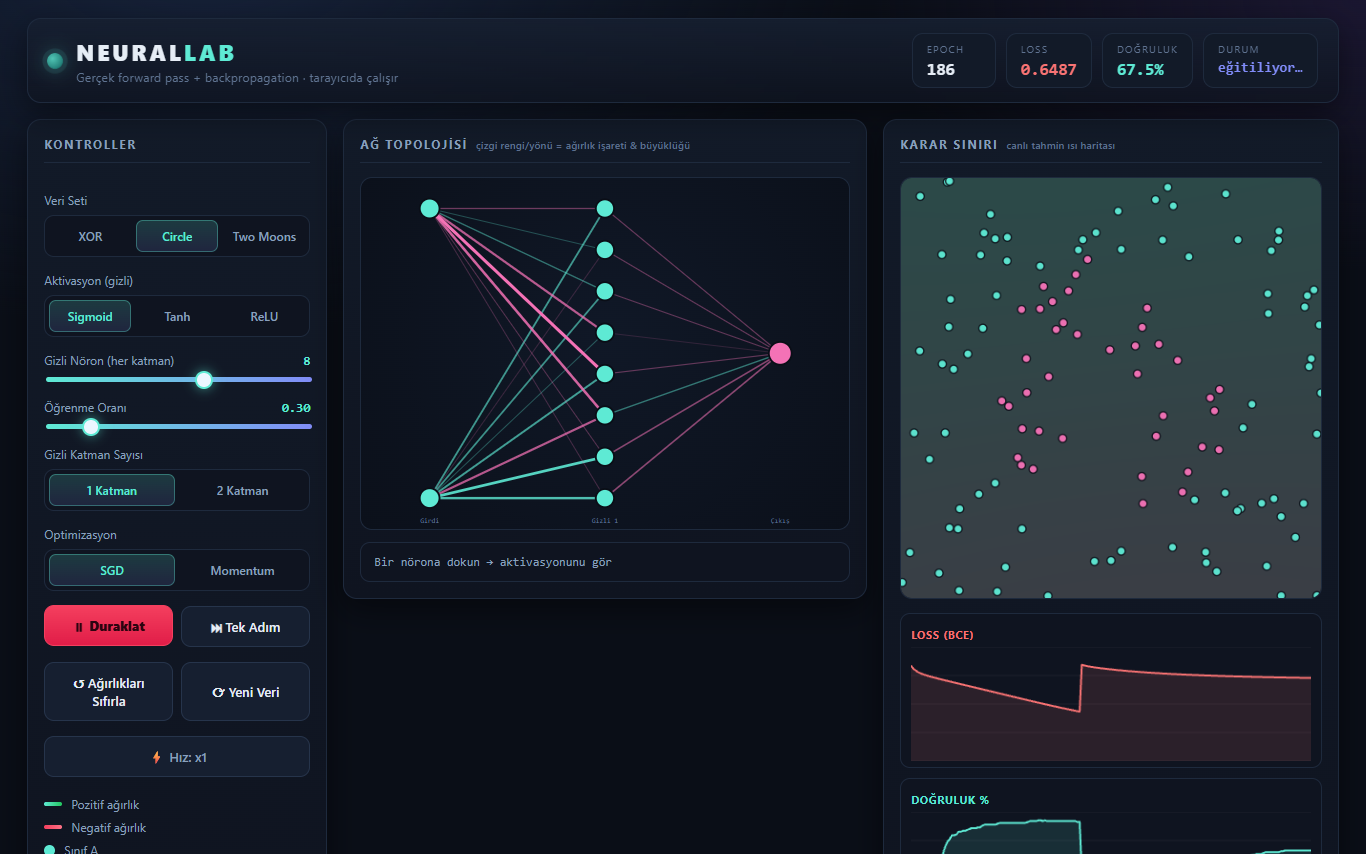
Task: Generate new data with Yeni Veri
Action: pyautogui.click(x=245, y=692)
